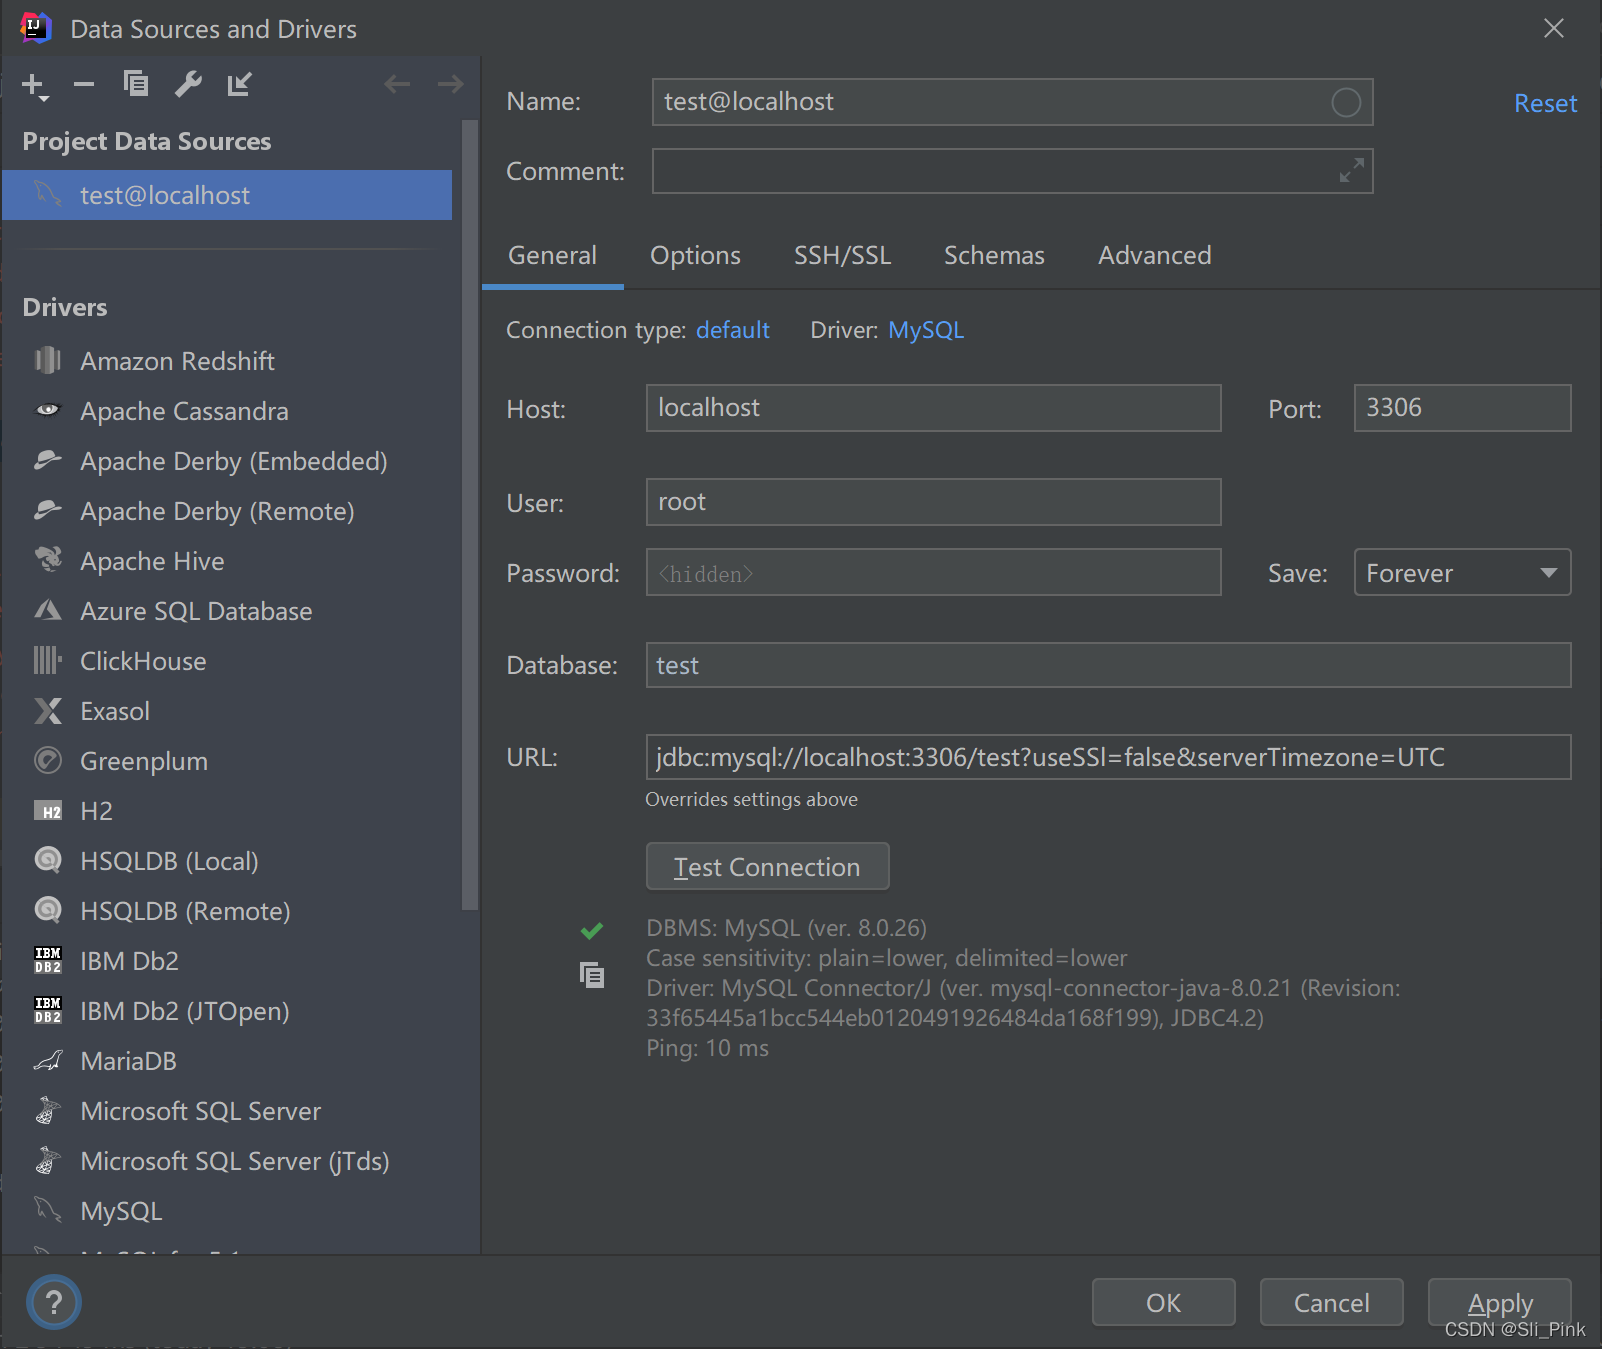Select Apache Derby (Embedded) driver

227,461
